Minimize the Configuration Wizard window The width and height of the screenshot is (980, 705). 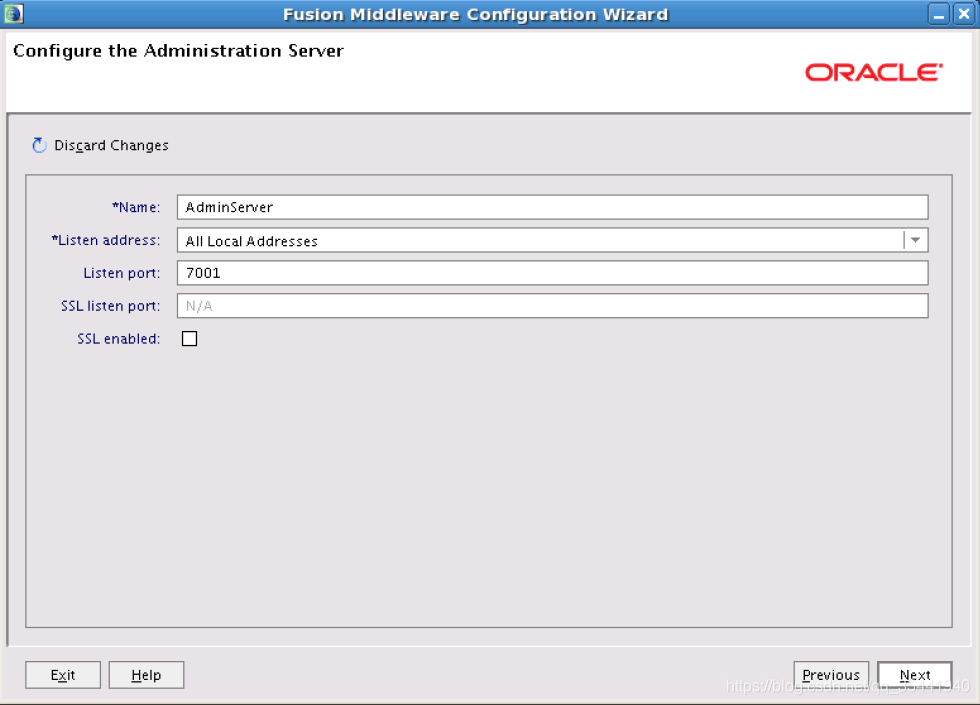[939, 14]
